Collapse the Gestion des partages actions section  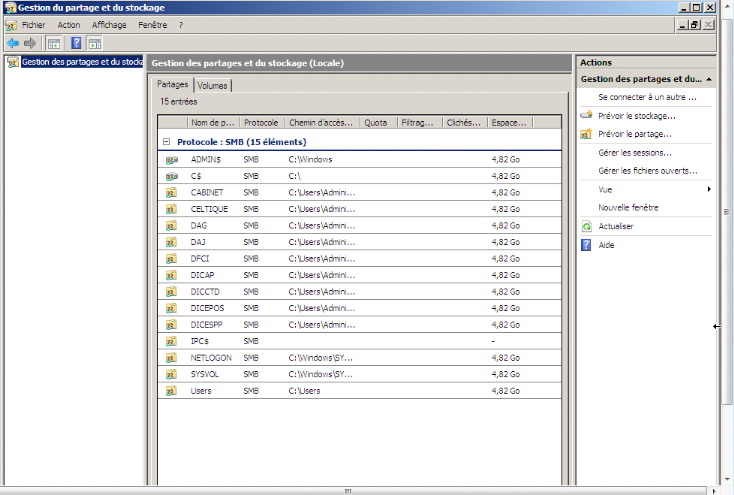tap(709, 79)
